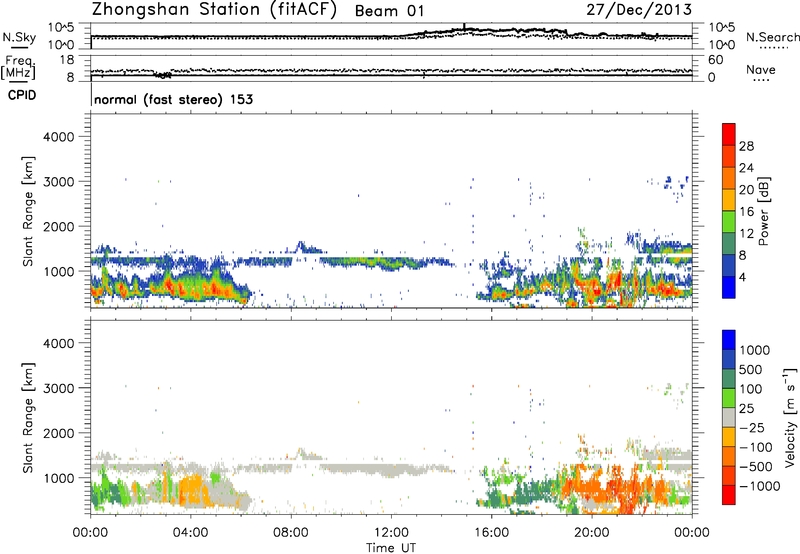Click the 'Power [dB]' colorbar label
This screenshot has height=554, width=800.
763,211
